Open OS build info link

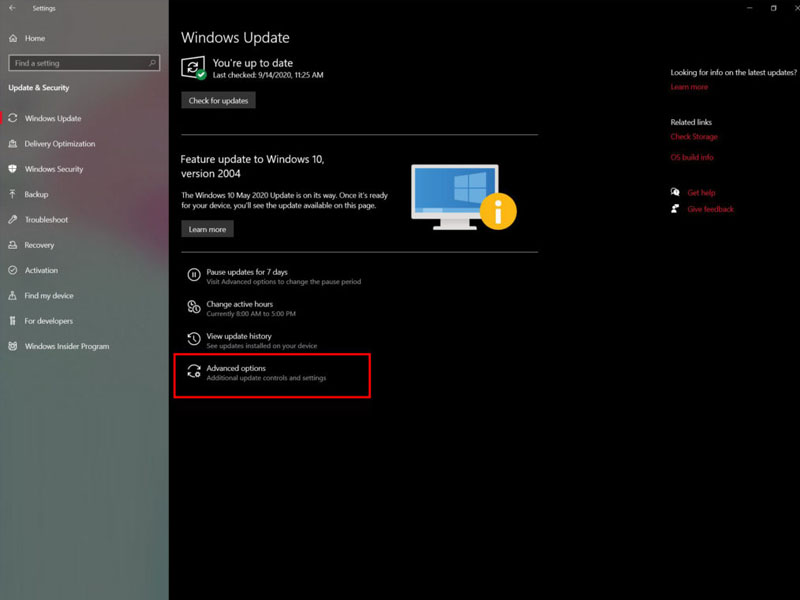click(x=692, y=157)
